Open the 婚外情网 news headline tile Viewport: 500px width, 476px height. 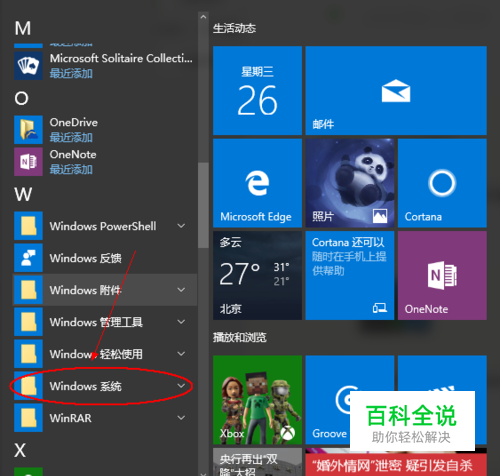click(x=396, y=462)
